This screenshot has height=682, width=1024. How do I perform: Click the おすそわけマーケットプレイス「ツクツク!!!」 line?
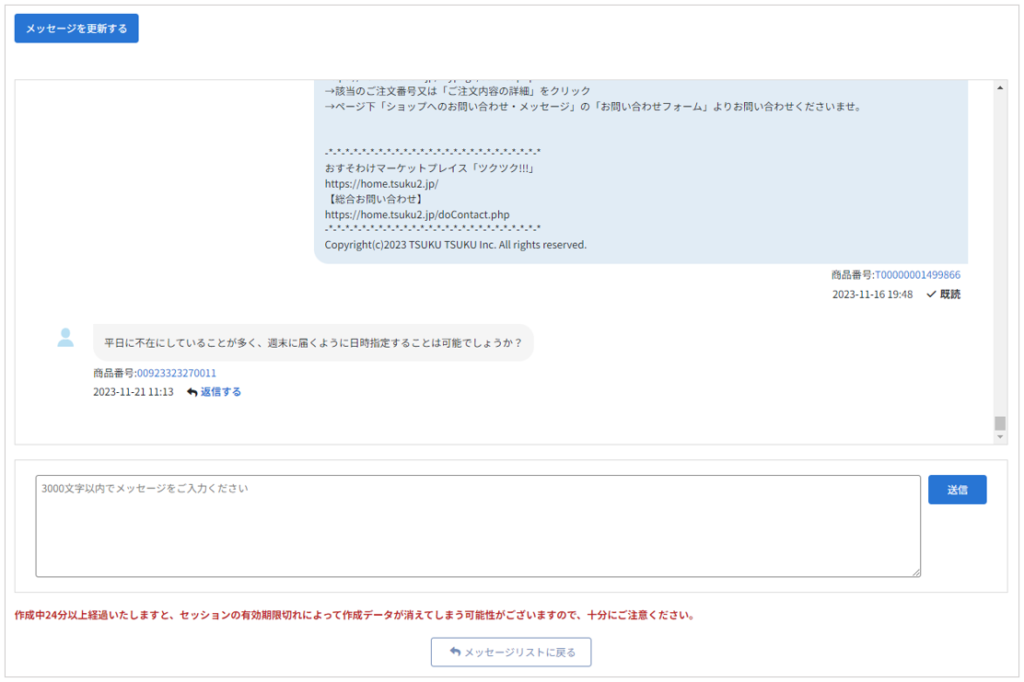point(431,168)
